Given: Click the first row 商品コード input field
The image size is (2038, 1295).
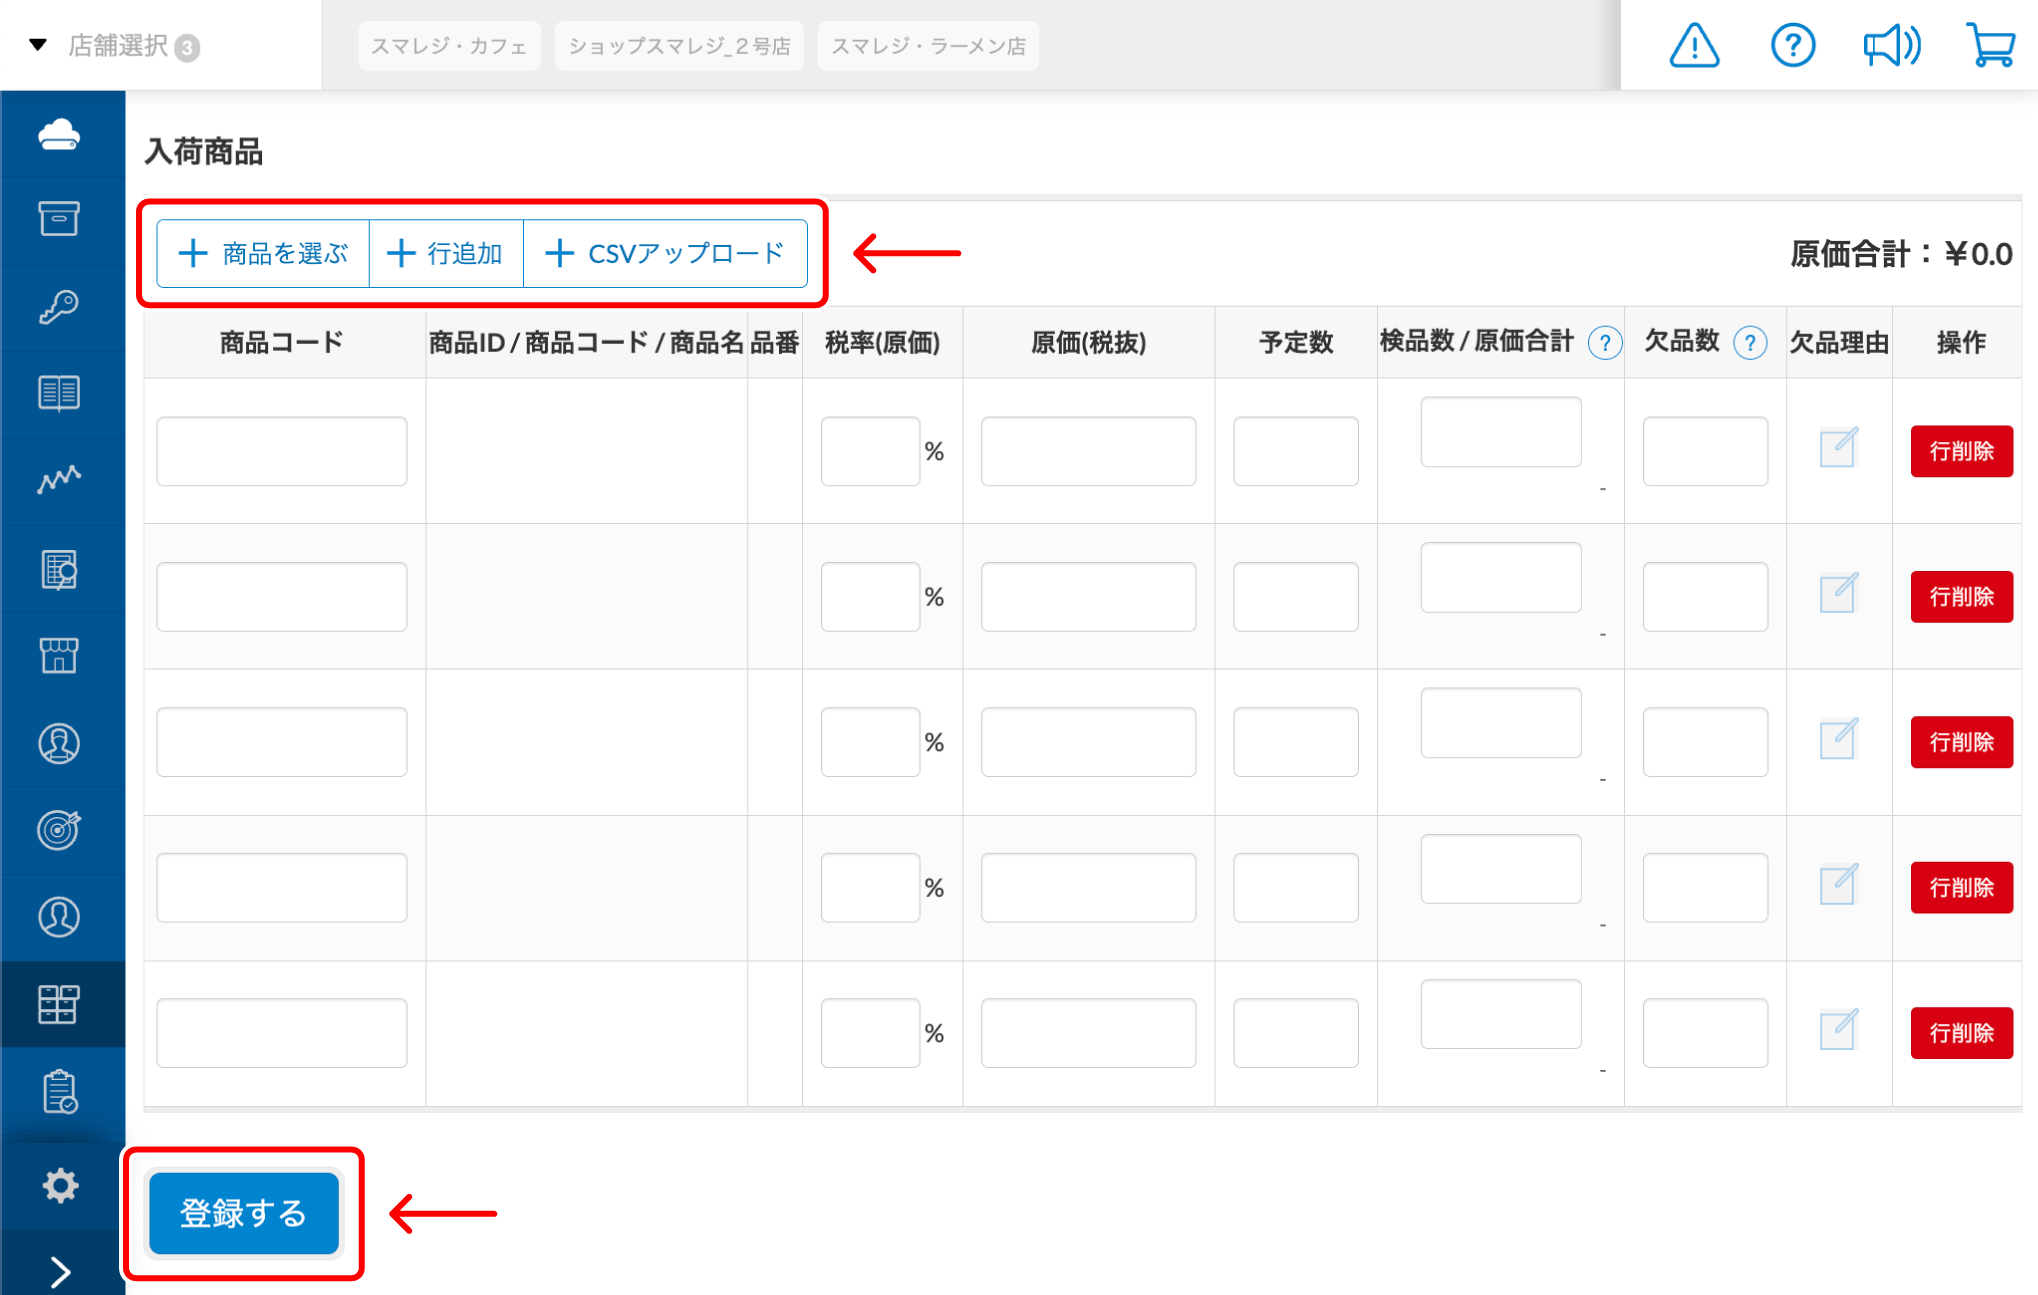Looking at the screenshot, I should (281, 451).
